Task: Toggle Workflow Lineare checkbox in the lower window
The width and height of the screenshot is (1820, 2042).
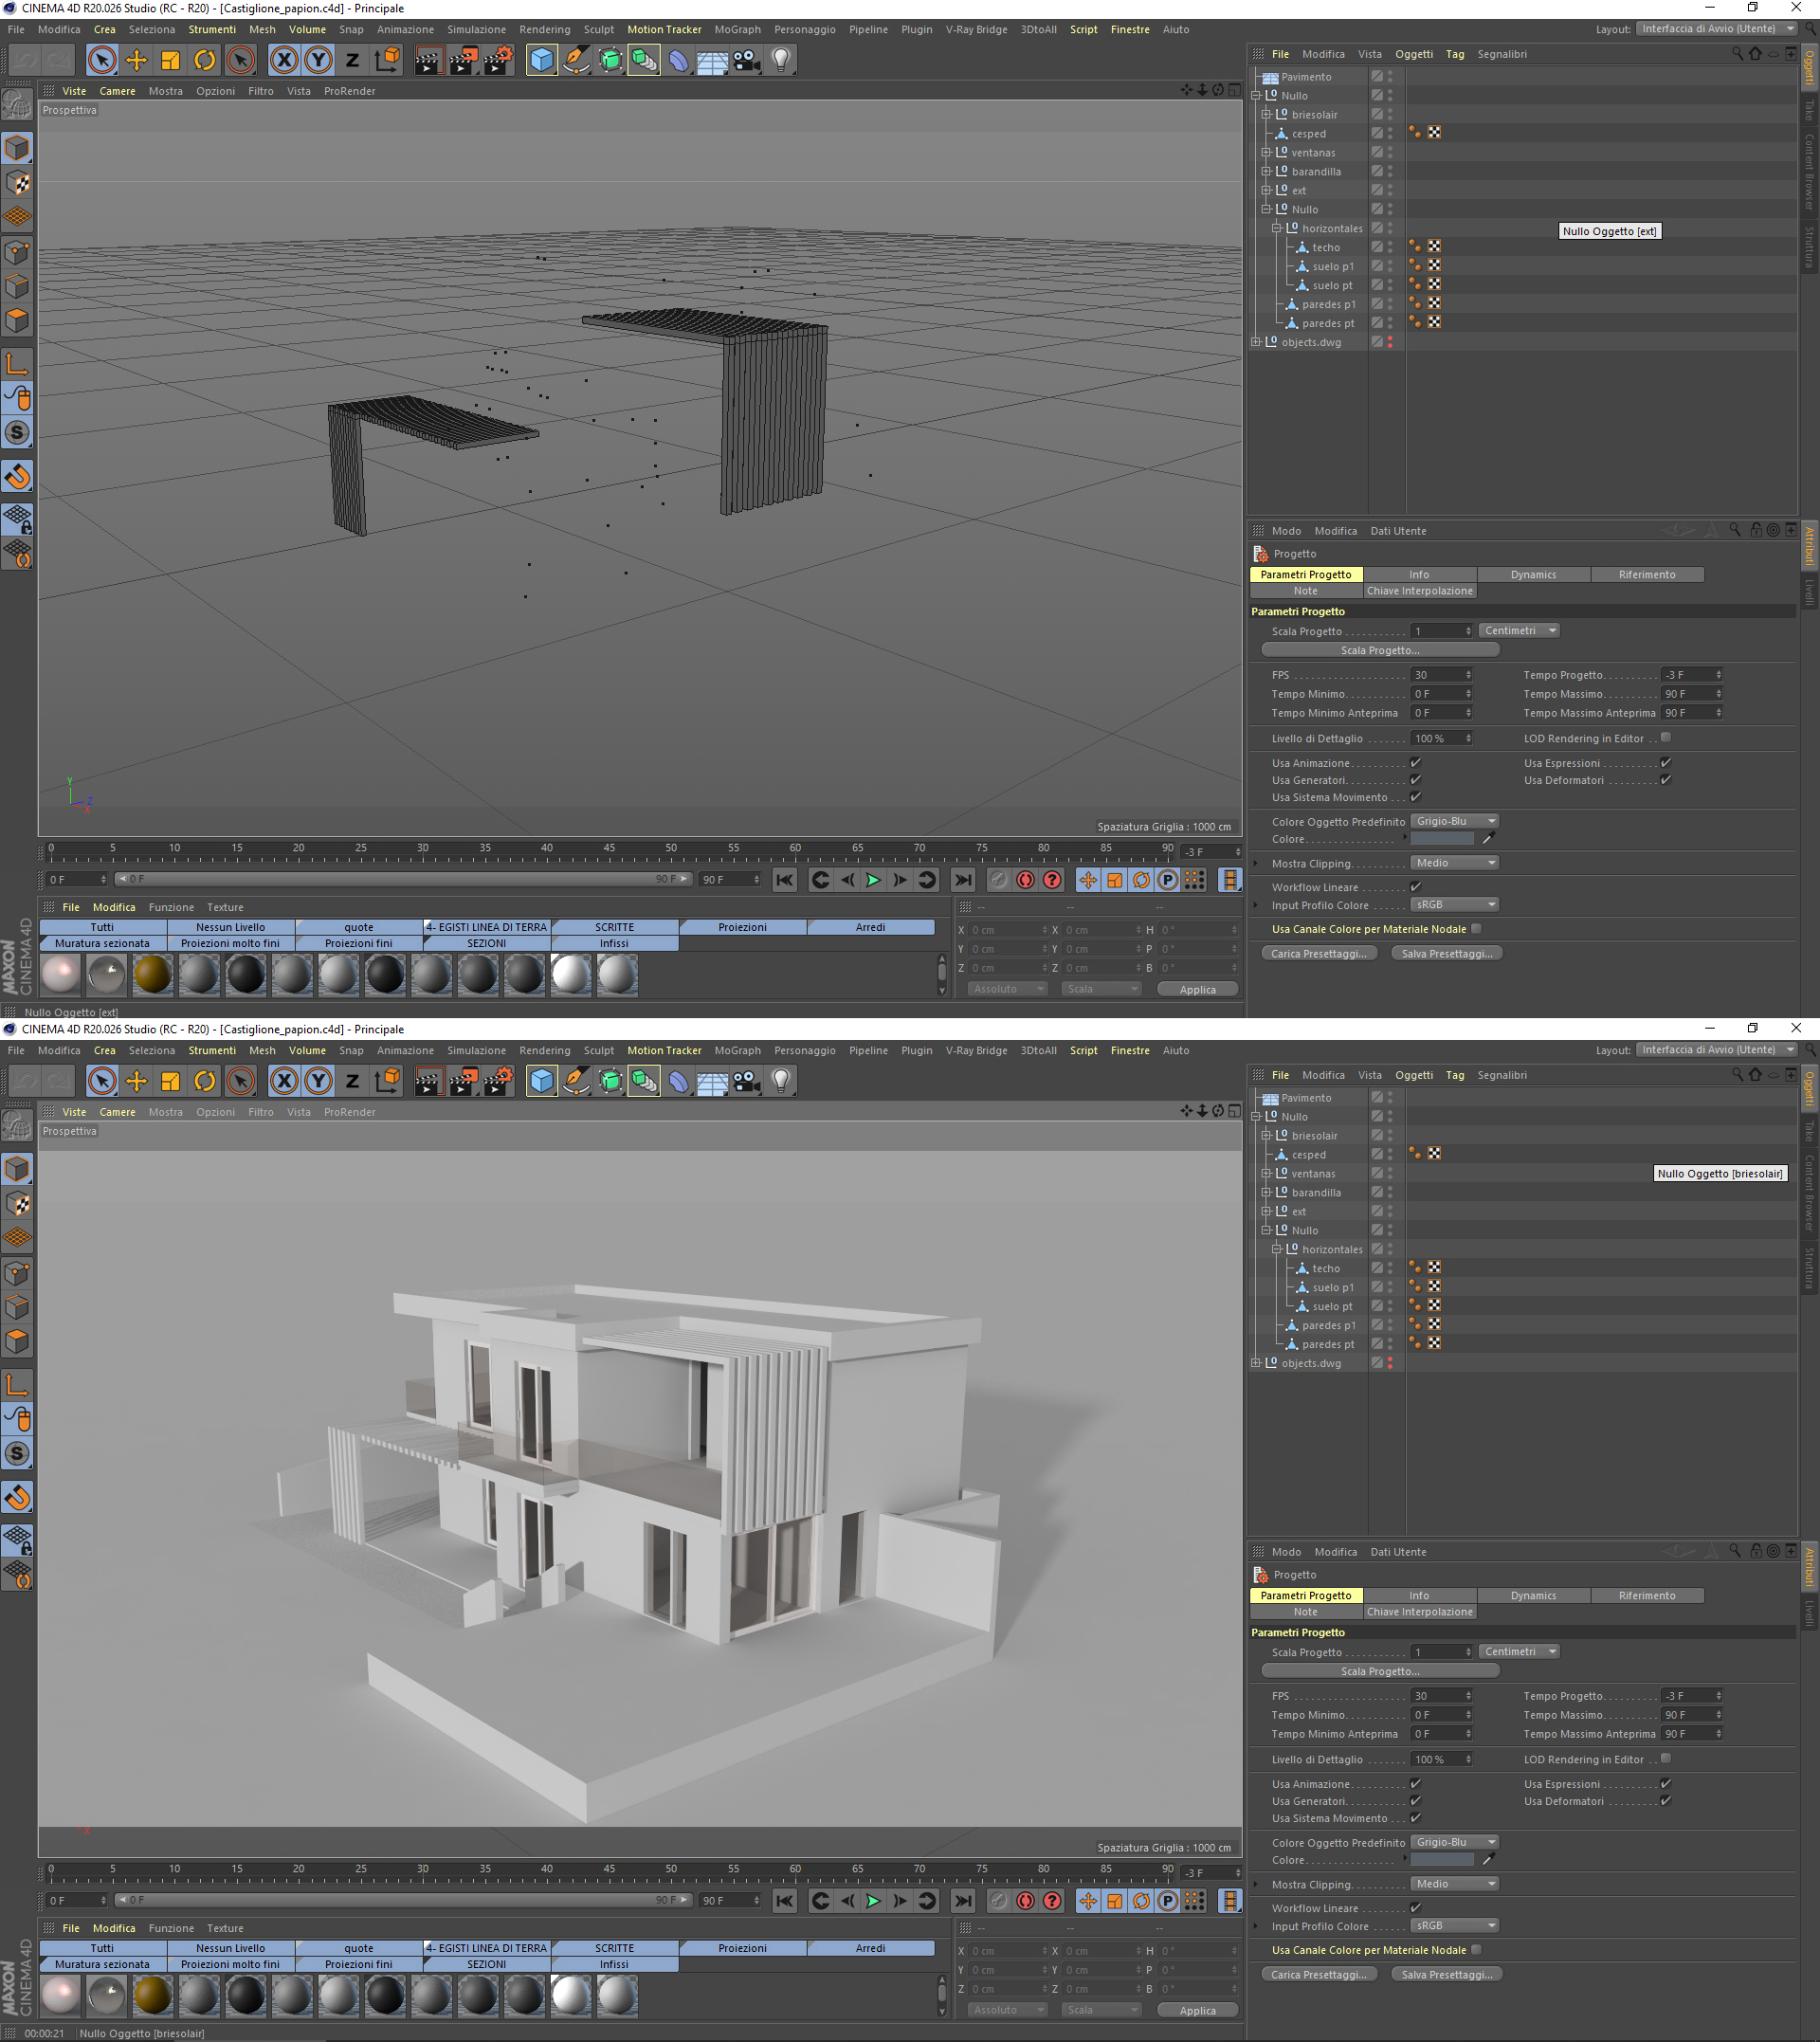Action: click(1415, 1908)
